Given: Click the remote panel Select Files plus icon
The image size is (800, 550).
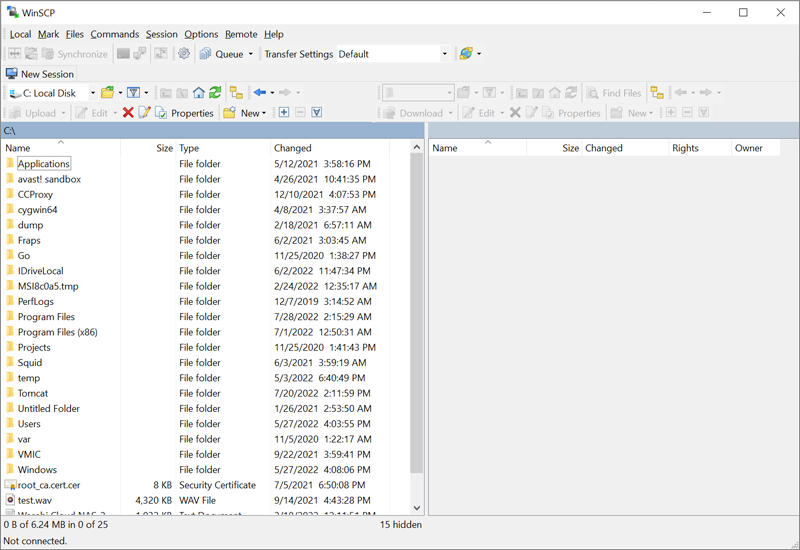Looking at the screenshot, I should [671, 113].
